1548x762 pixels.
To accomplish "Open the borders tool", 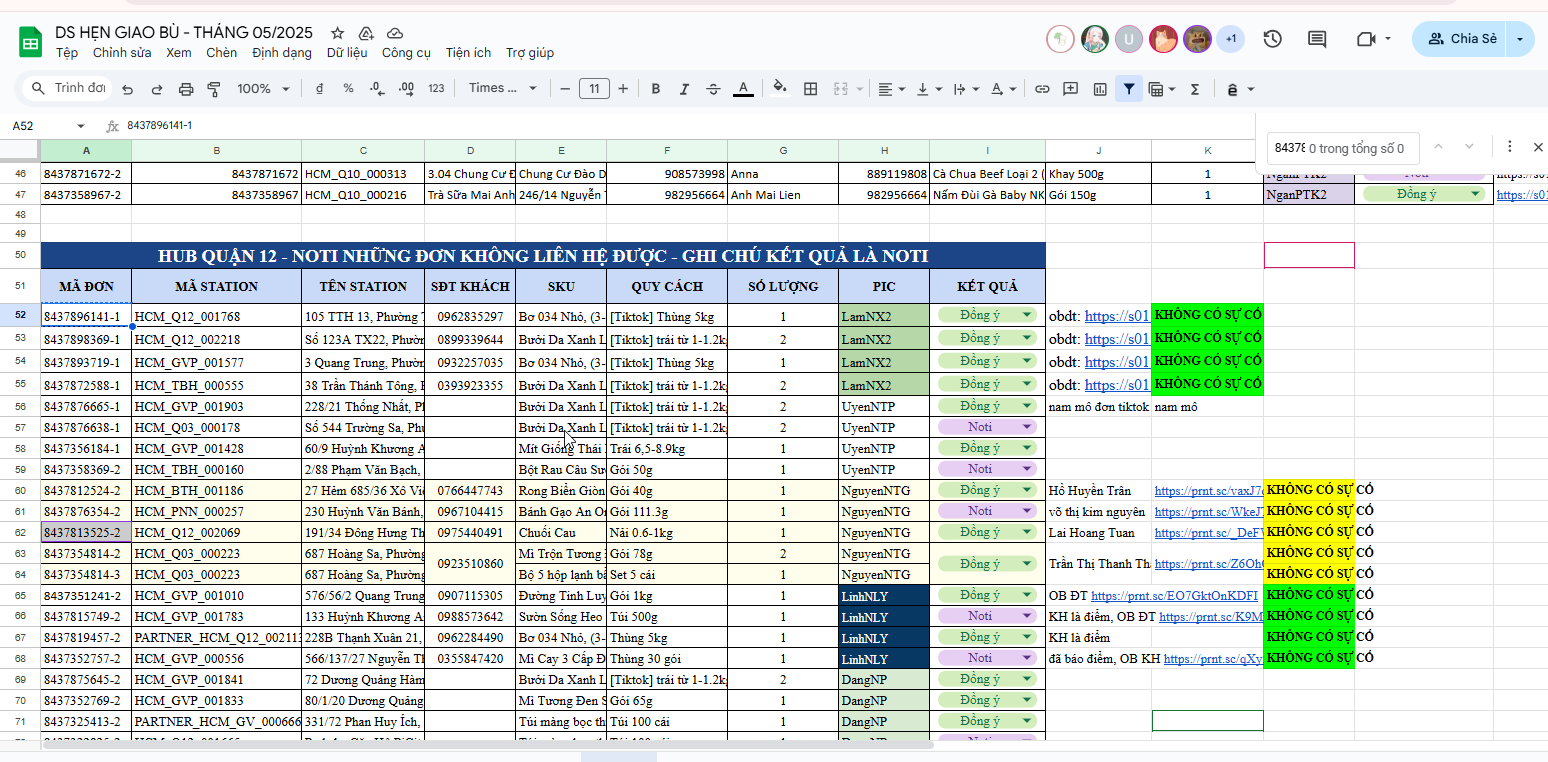I will [x=811, y=89].
